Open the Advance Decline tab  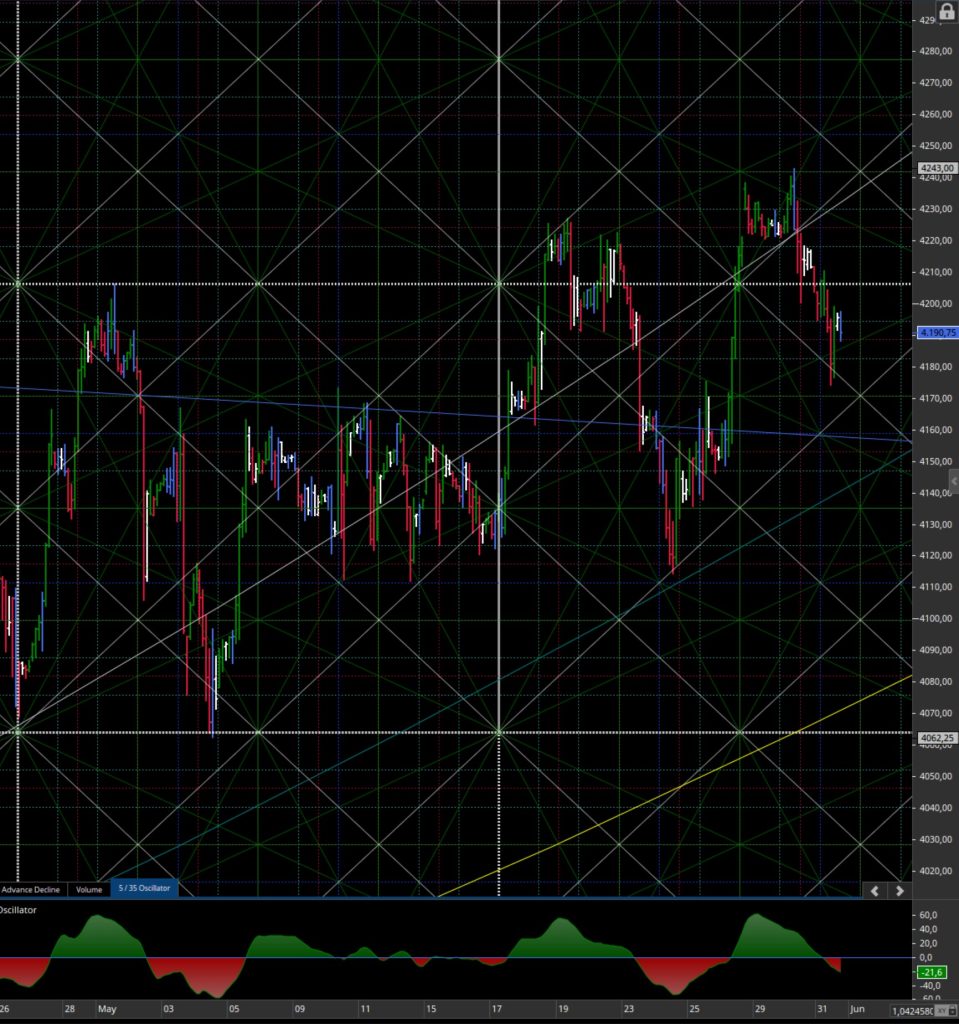31,889
